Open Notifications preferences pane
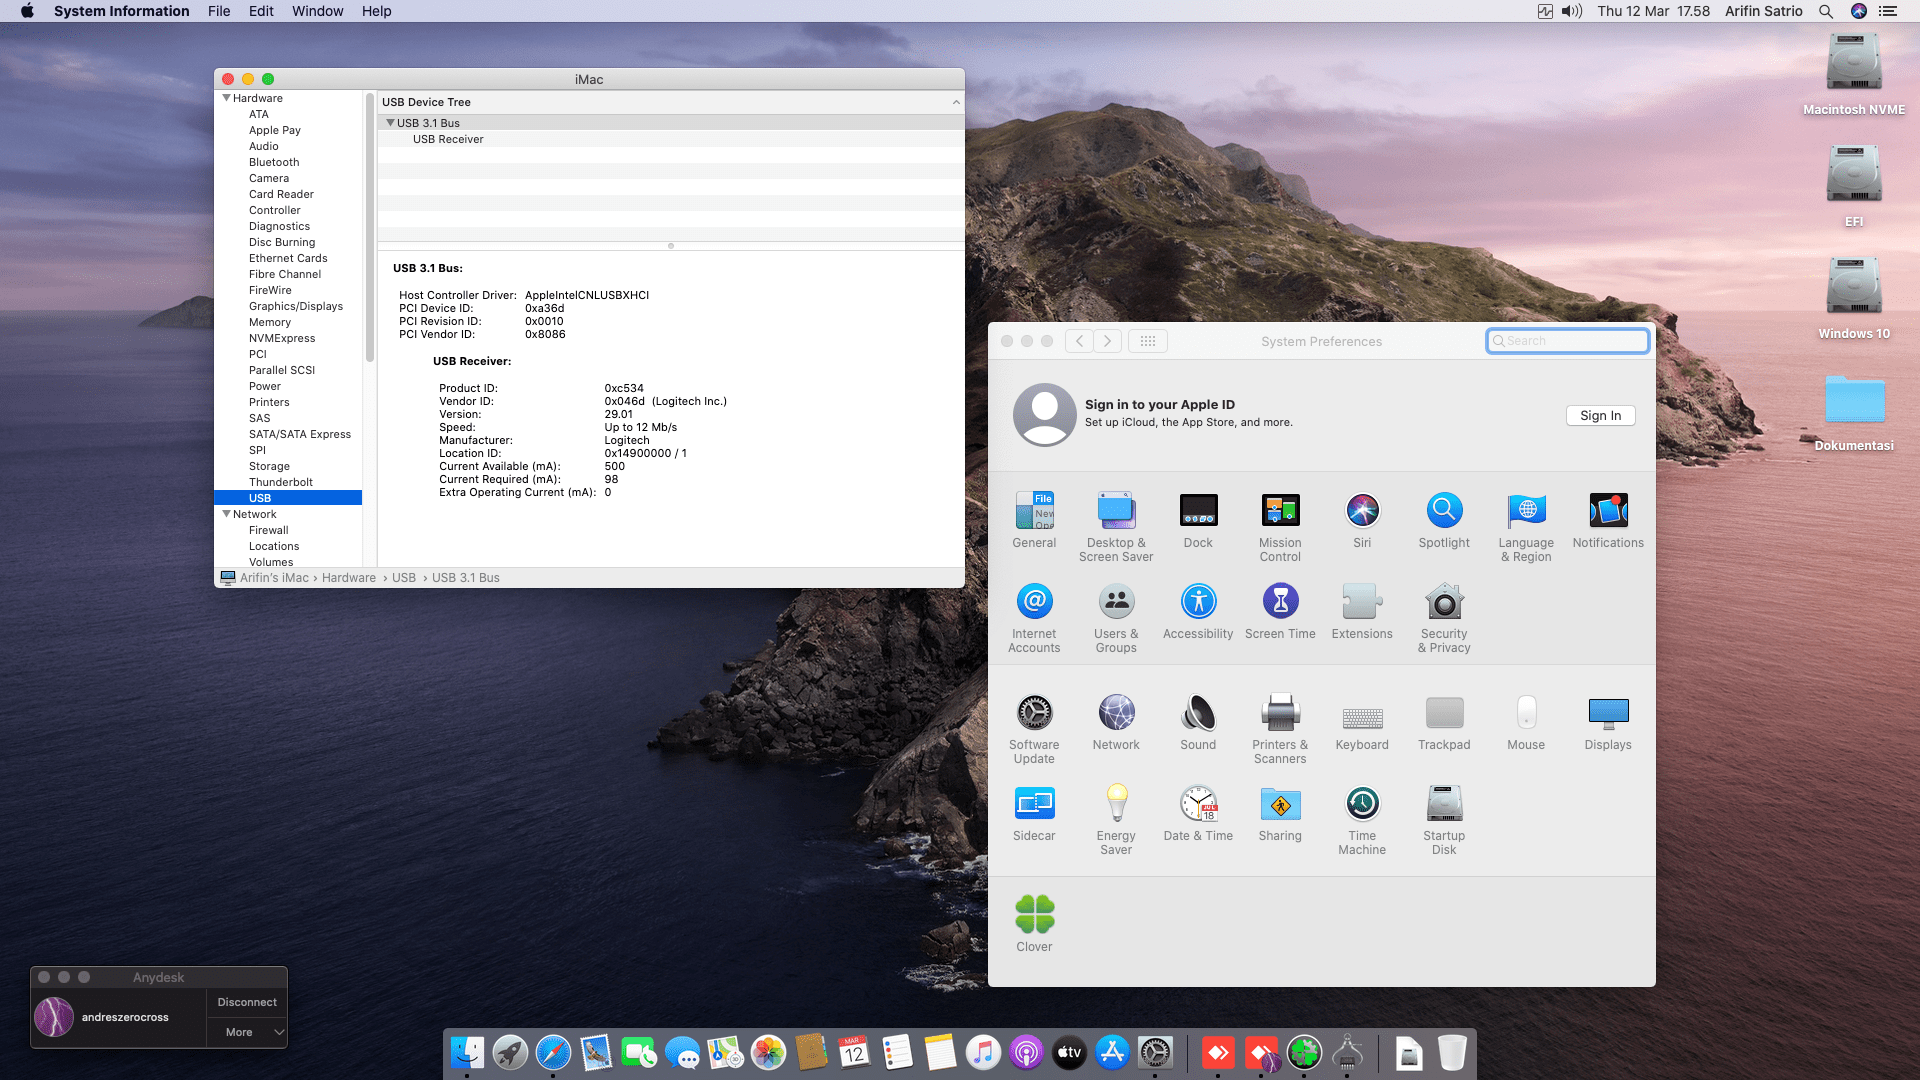The image size is (1920, 1080). coord(1608,520)
